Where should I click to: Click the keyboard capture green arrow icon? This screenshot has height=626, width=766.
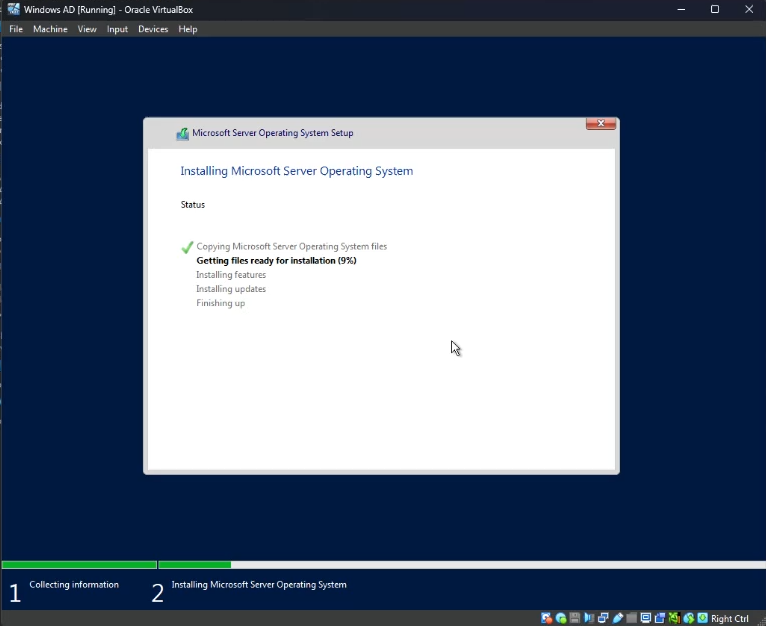point(702,618)
